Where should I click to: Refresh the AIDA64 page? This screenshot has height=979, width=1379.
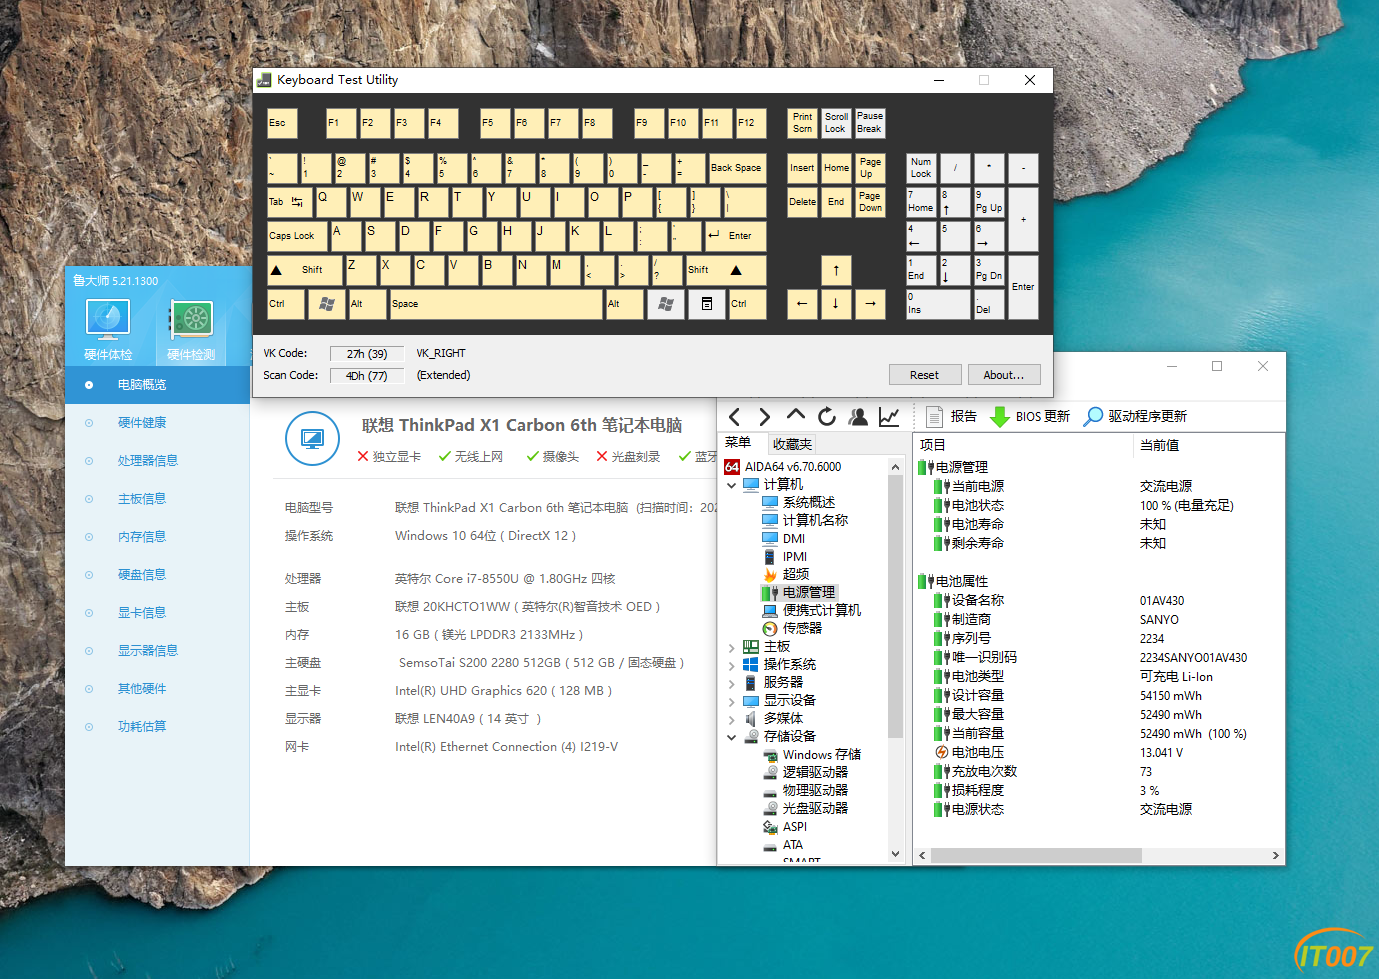click(x=827, y=417)
